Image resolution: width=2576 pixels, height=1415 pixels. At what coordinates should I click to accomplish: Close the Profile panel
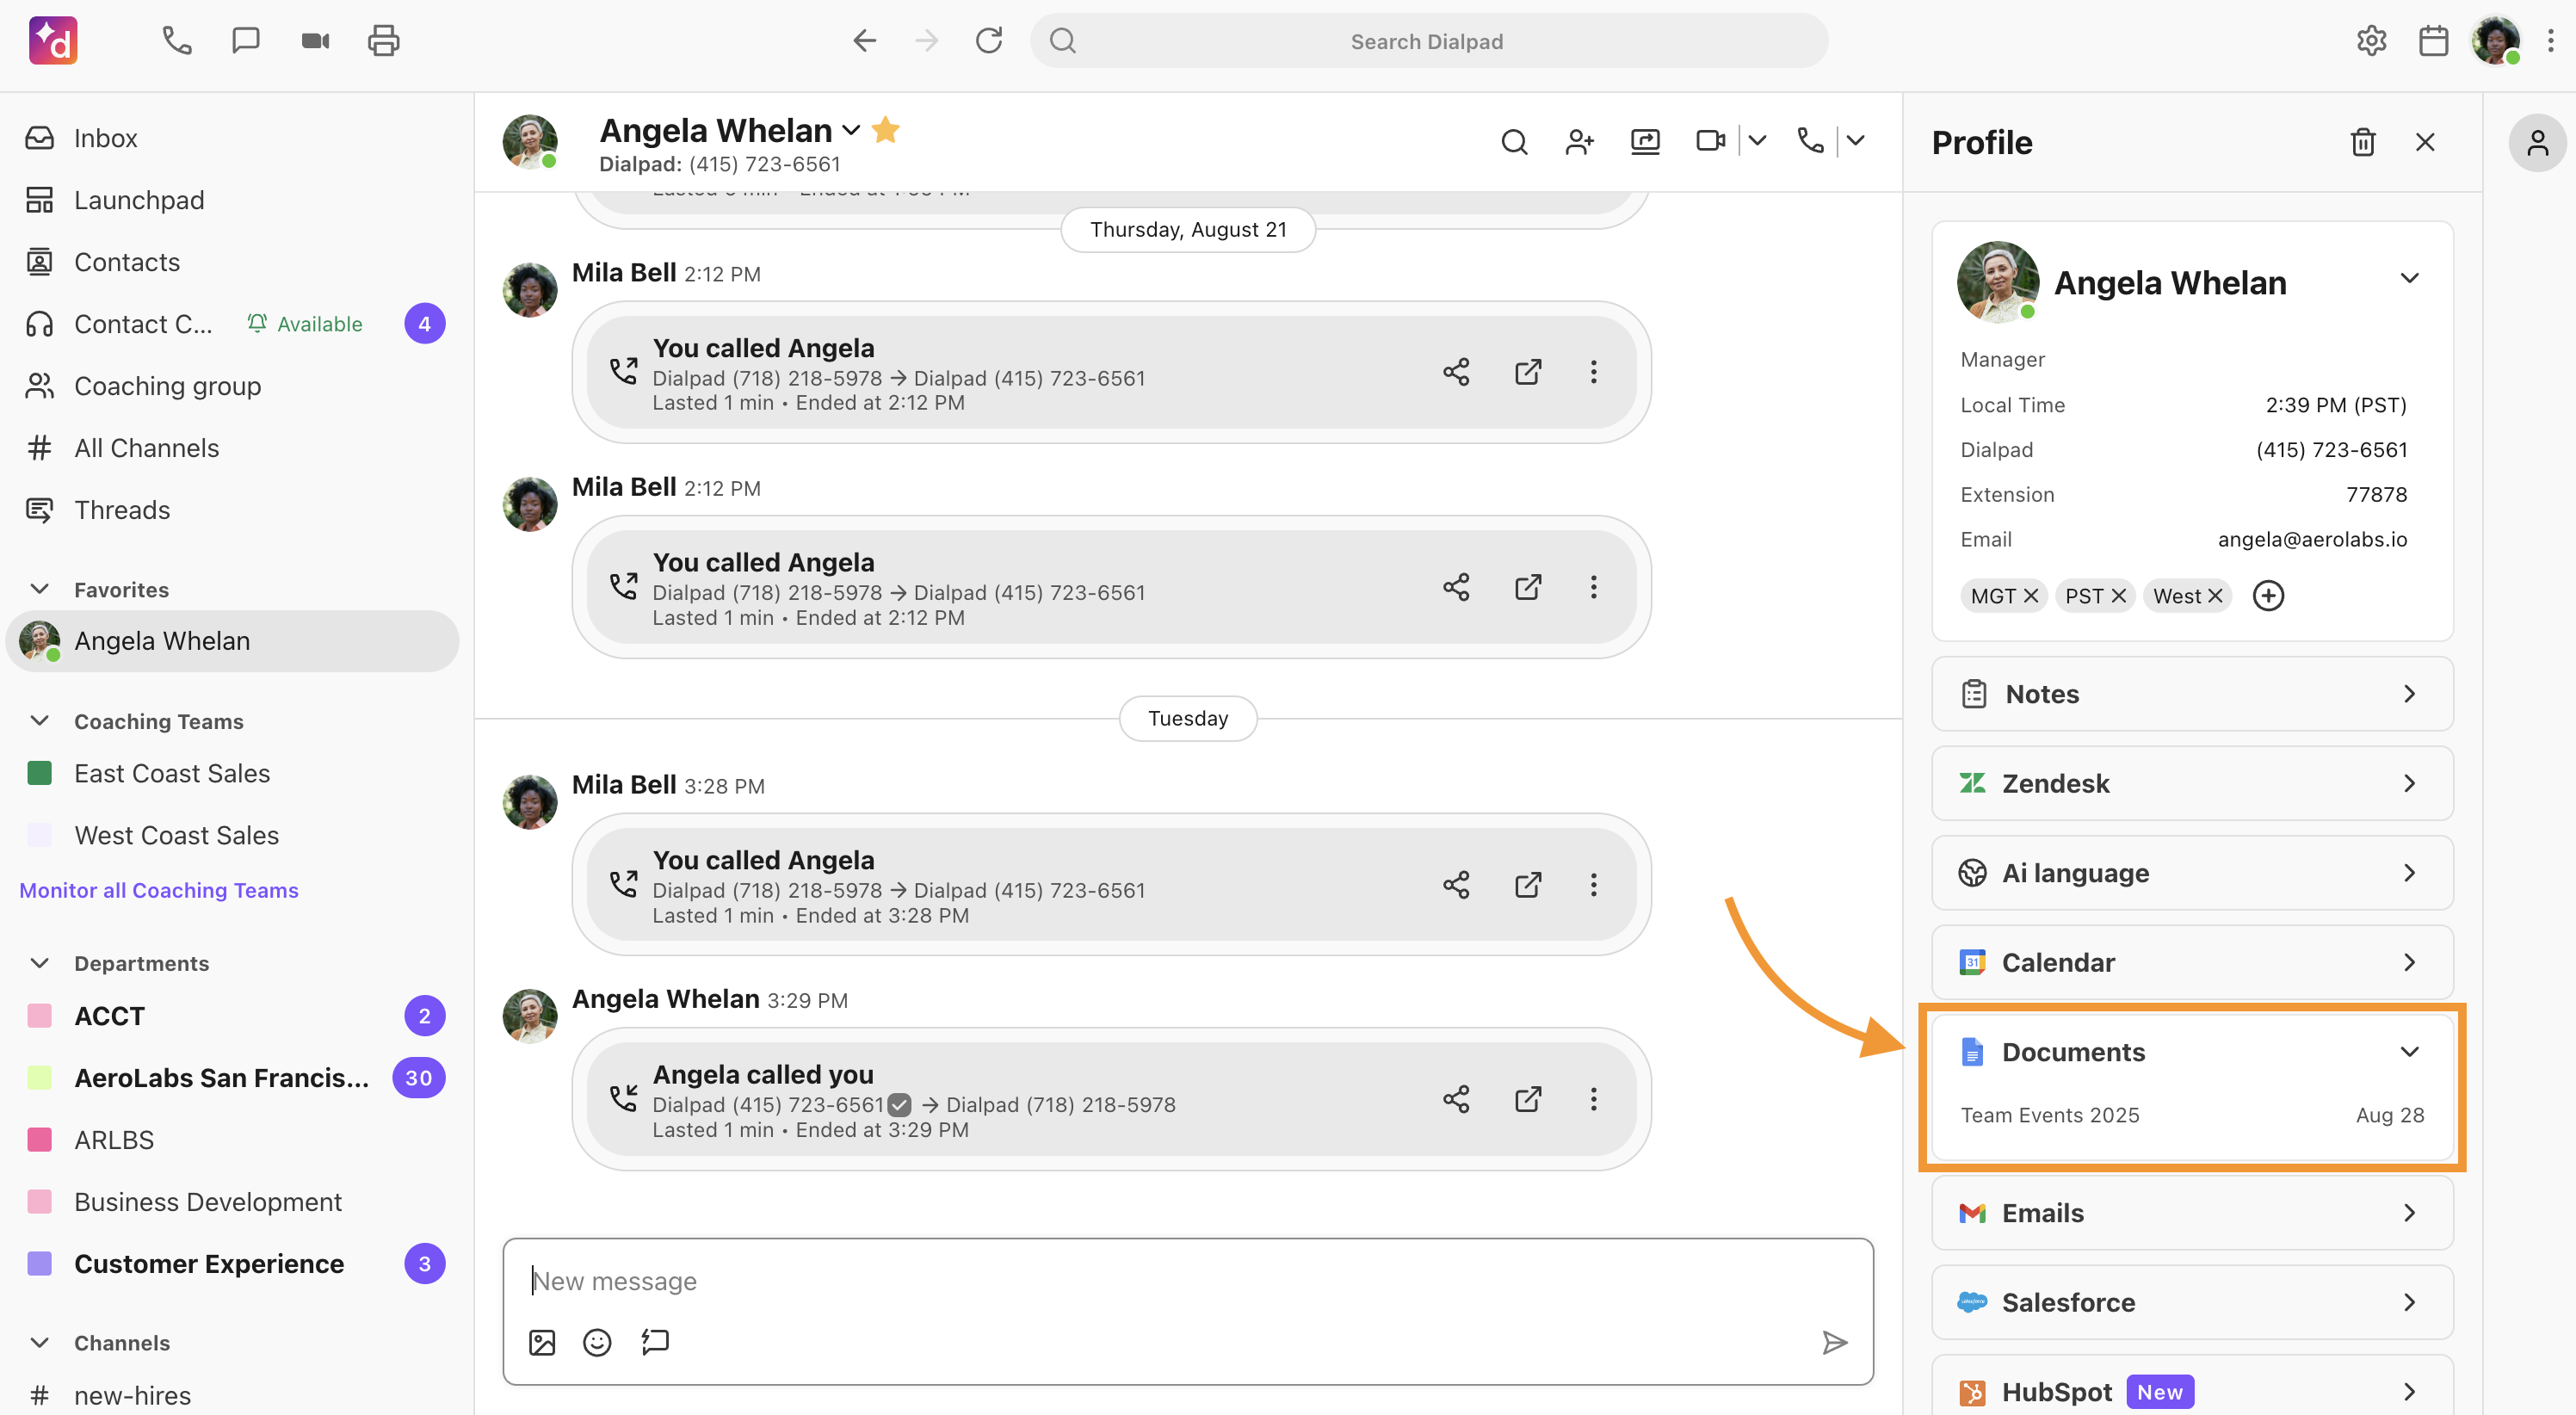click(x=2425, y=142)
